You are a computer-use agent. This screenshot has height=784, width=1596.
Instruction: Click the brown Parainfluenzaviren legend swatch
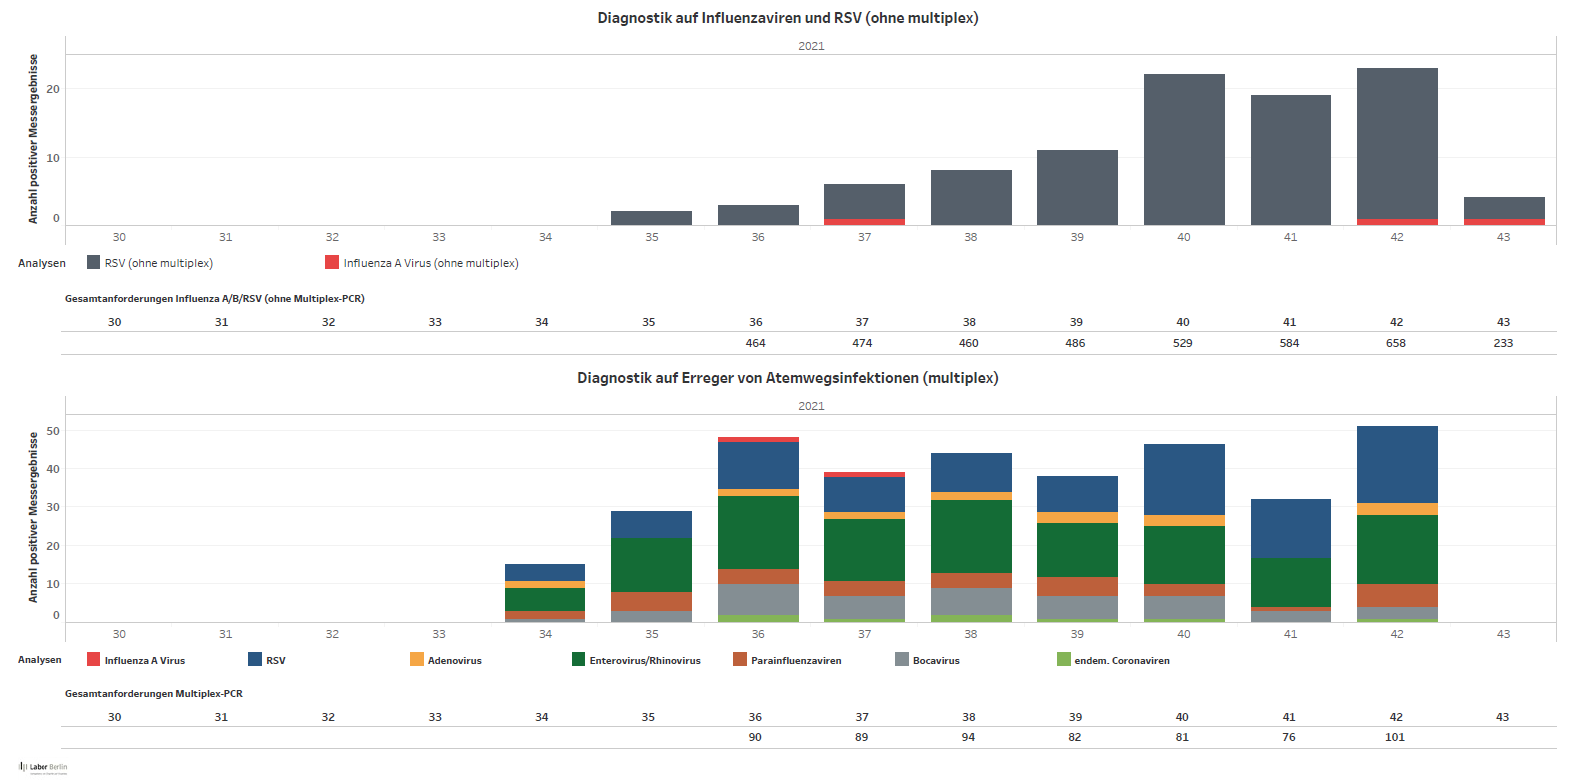(x=740, y=660)
